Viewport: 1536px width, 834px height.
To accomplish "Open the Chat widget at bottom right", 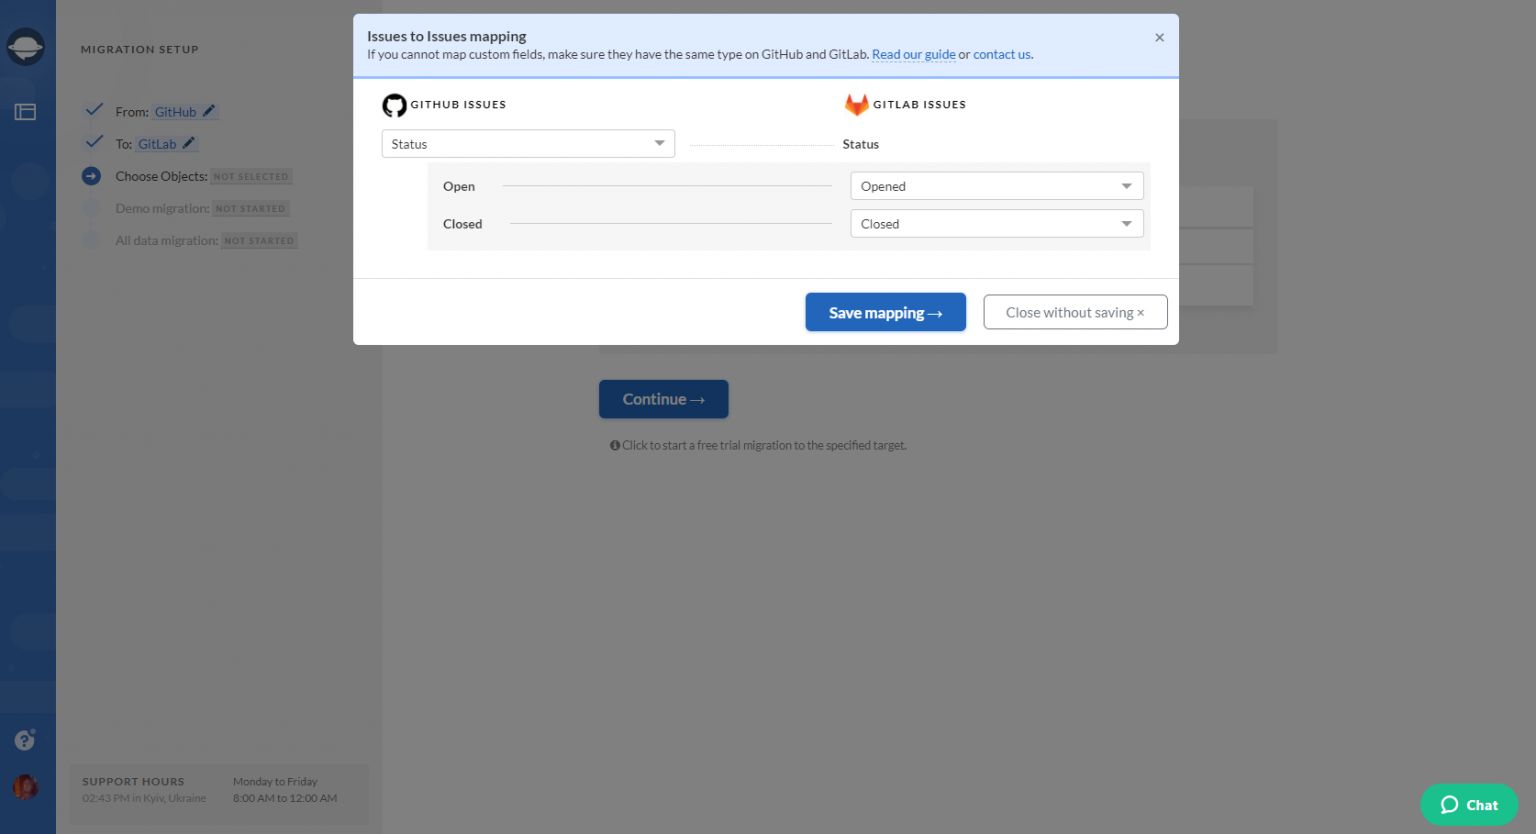I will click(1469, 805).
